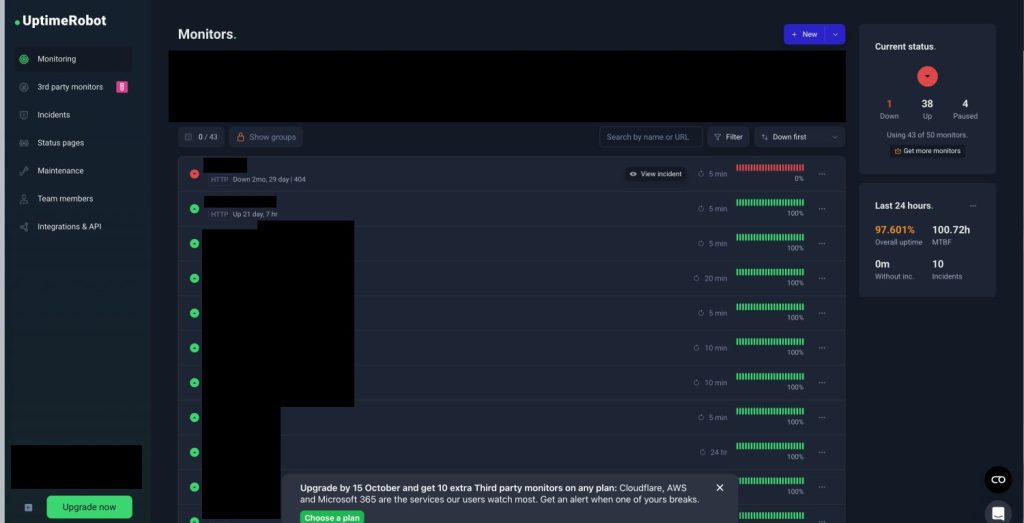The height and width of the screenshot is (523, 1024).
Task: Click View incident on the down monitor
Action: point(656,174)
